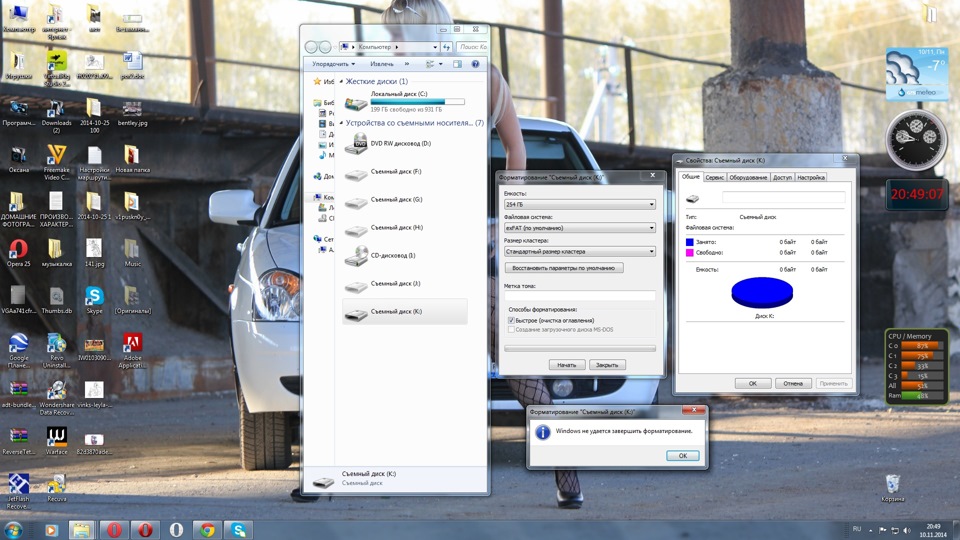The image size is (960, 540).
Task: Select Съемный диск (H:)
Action: (405, 228)
